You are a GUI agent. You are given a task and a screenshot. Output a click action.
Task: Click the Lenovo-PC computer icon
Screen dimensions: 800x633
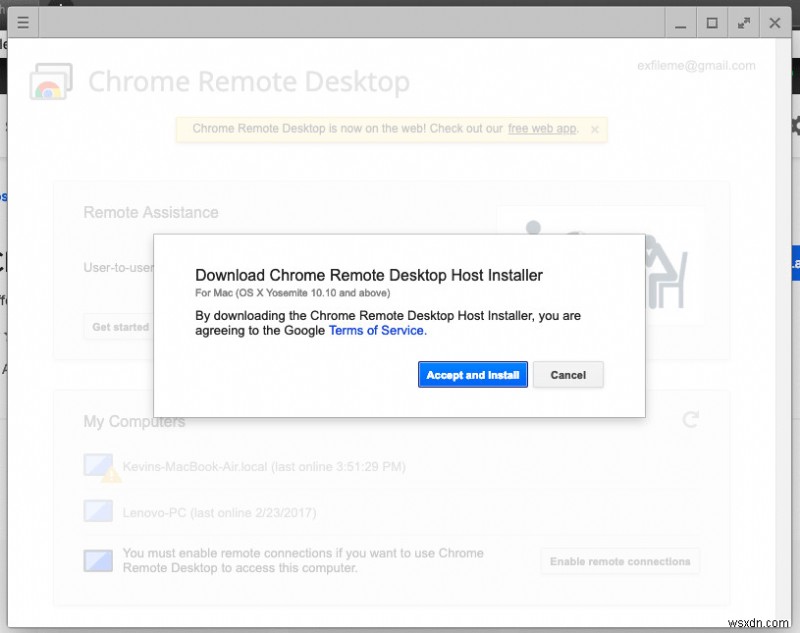(x=97, y=511)
